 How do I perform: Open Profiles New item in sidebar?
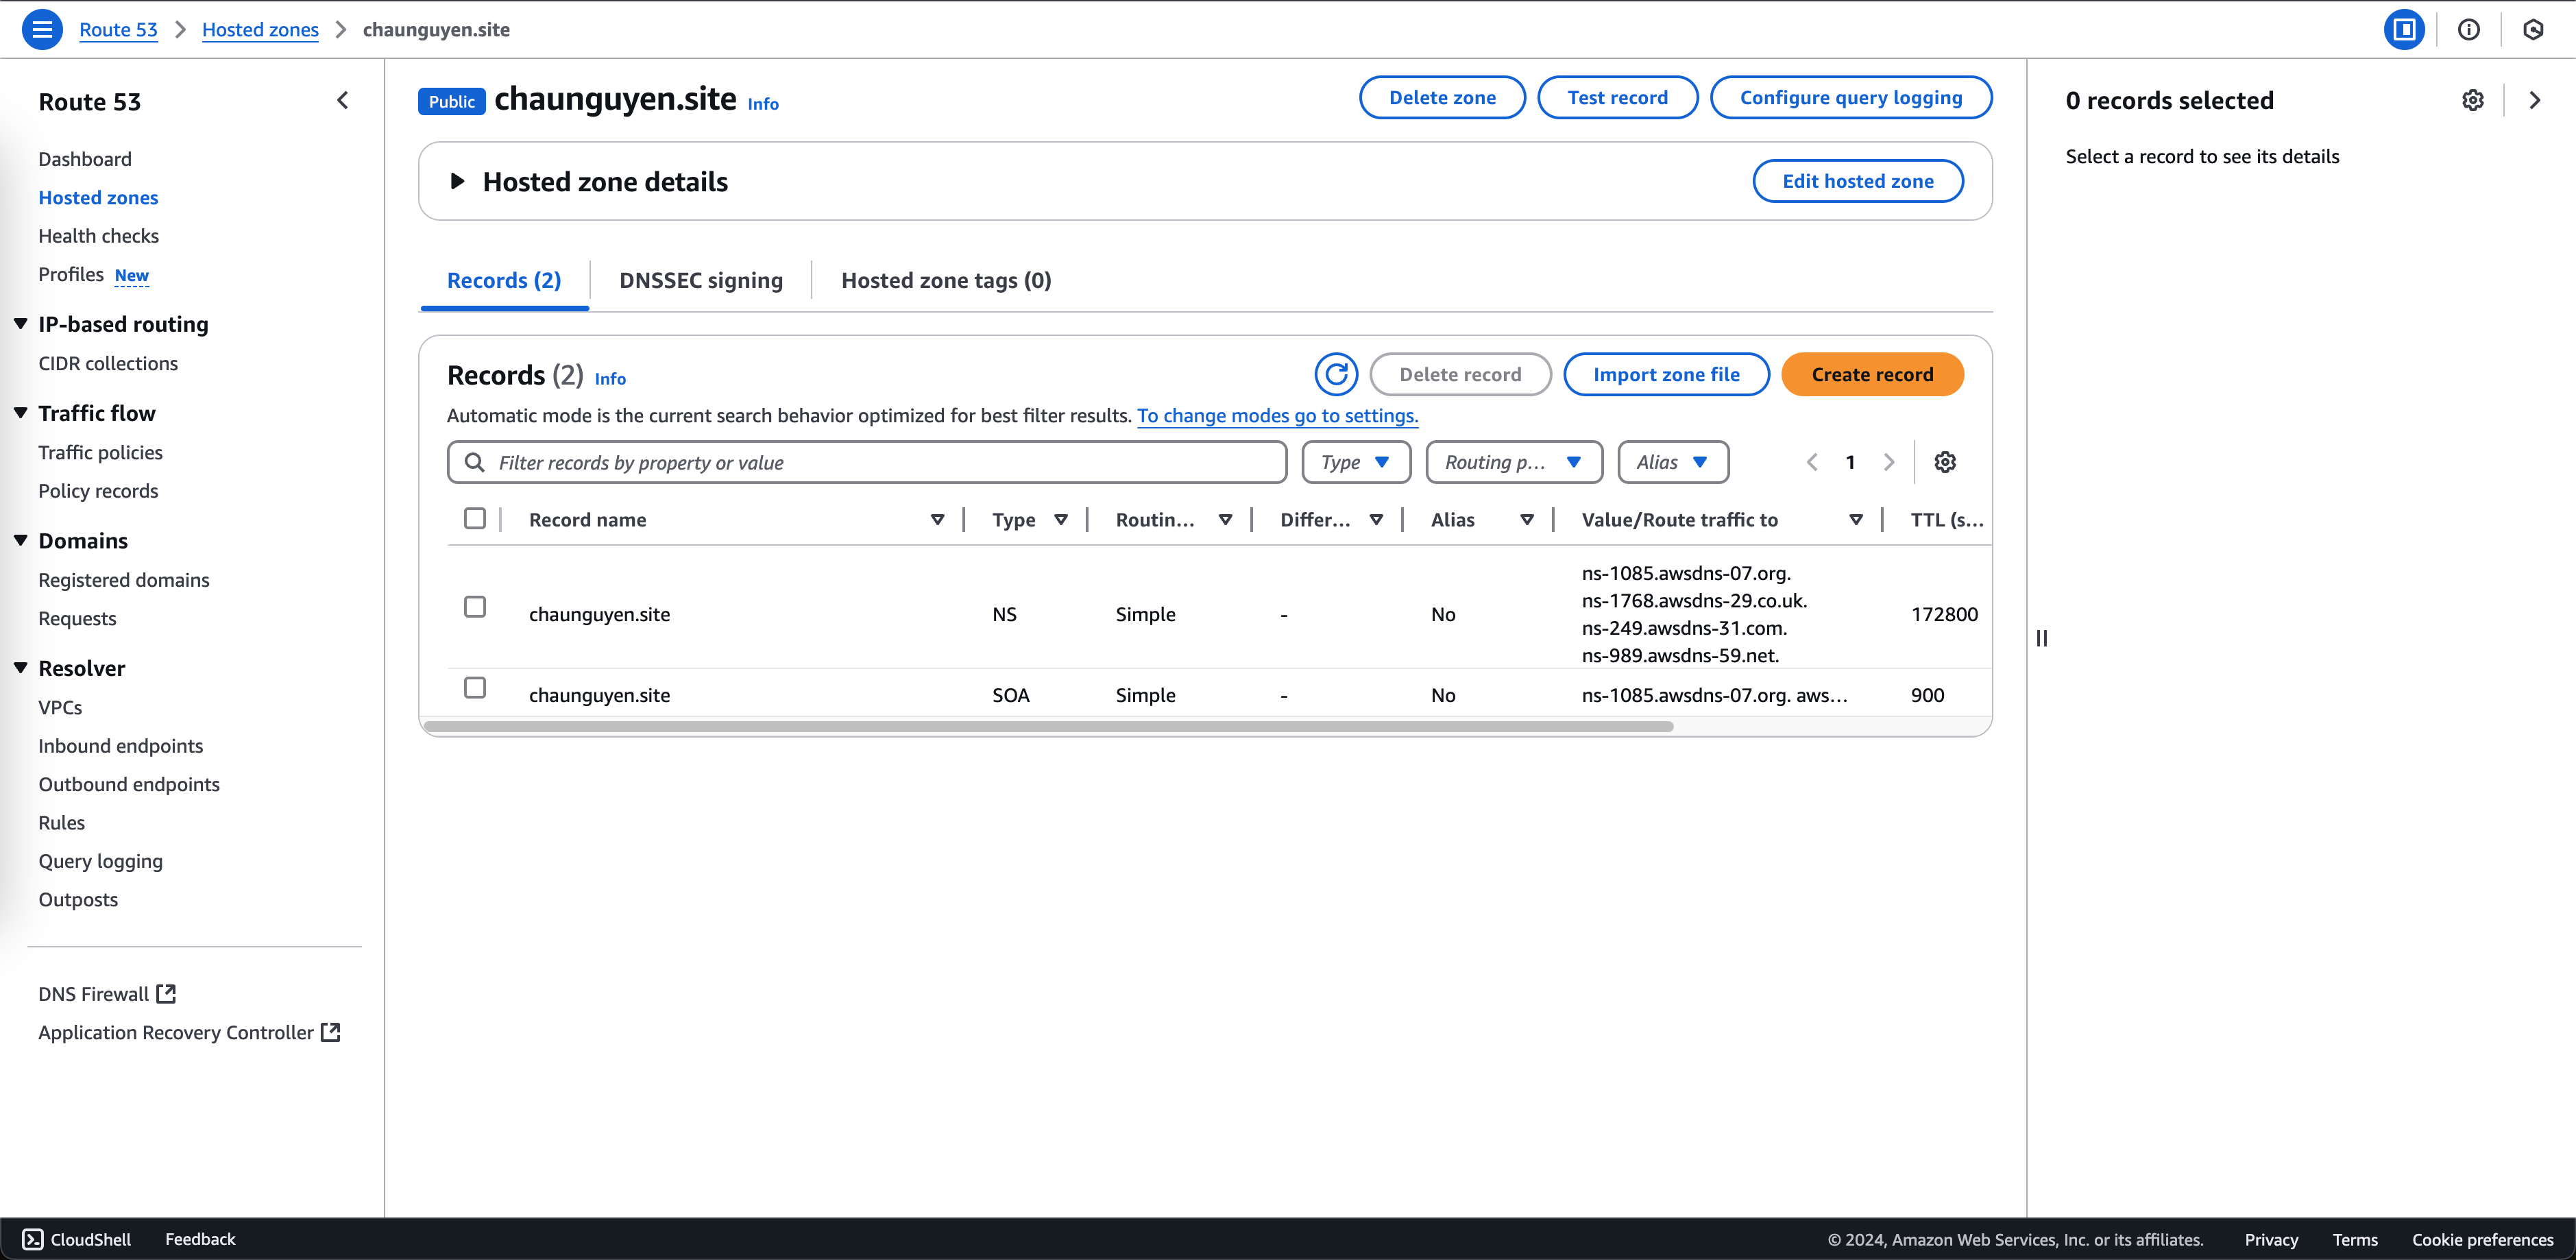tap(93, 274)
